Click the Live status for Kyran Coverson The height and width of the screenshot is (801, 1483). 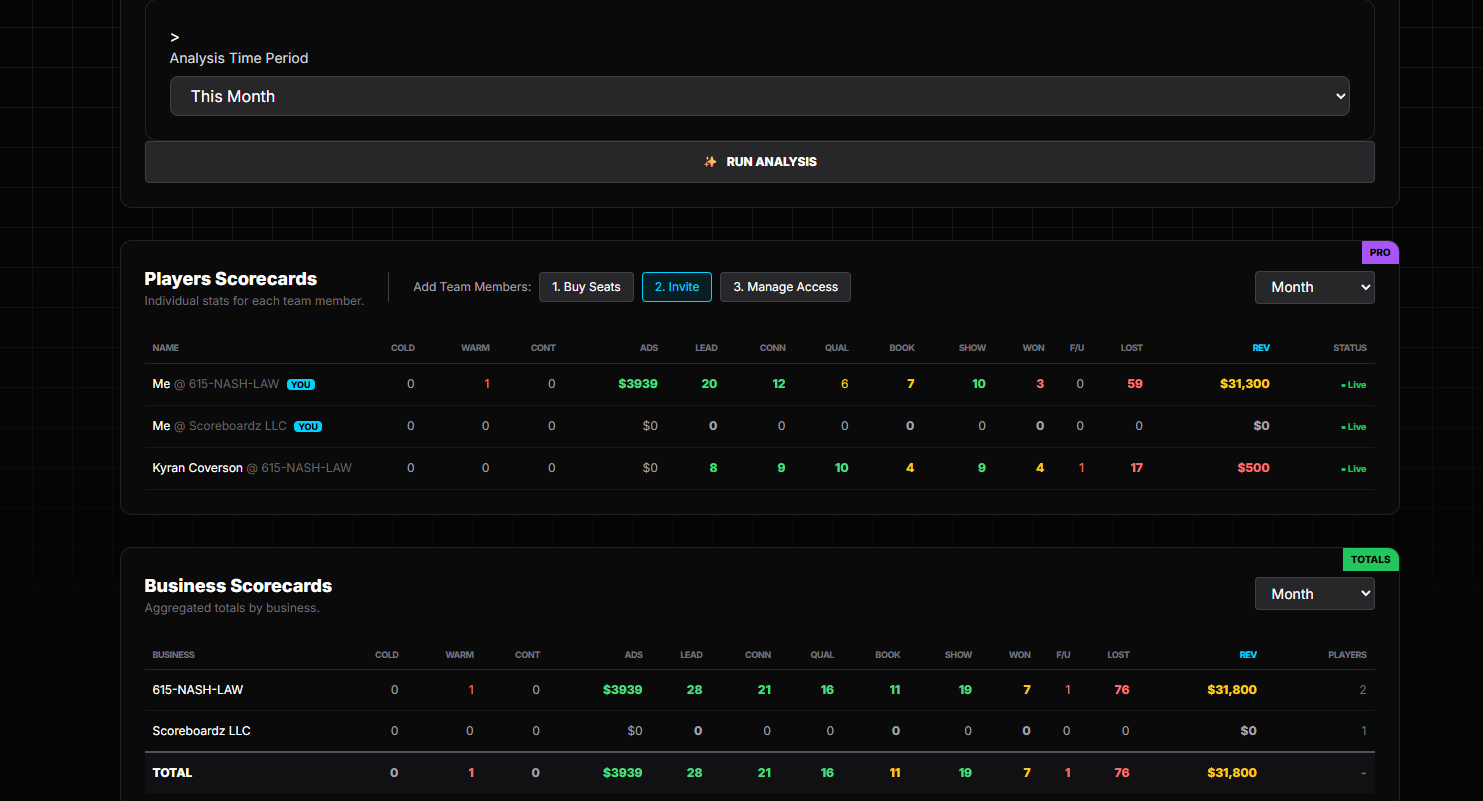point(1353,469)
